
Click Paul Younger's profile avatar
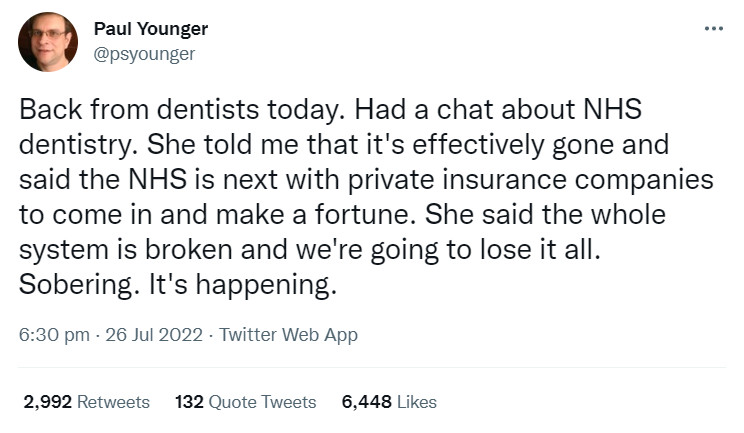click(48, 42)
